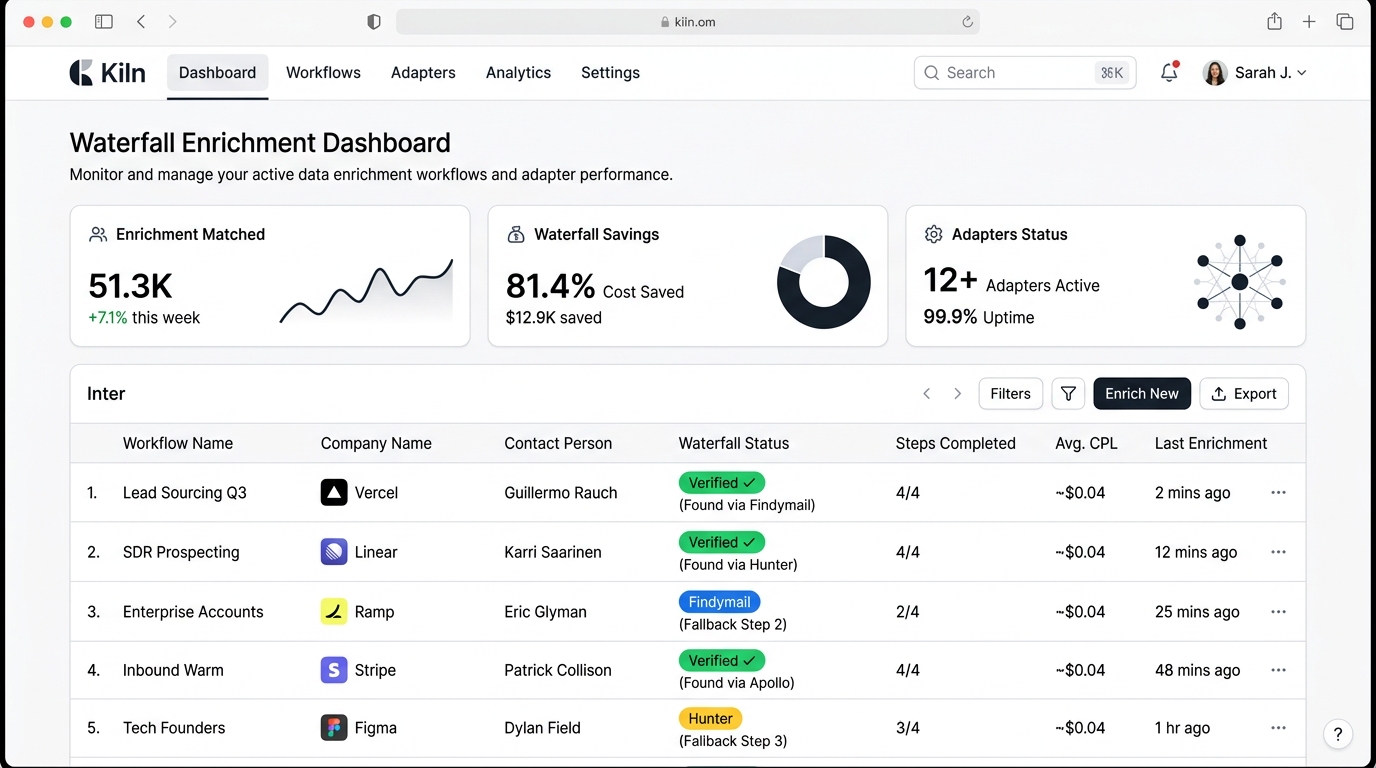
Task: Click the browser address bar
Action: tap(688, 22)
